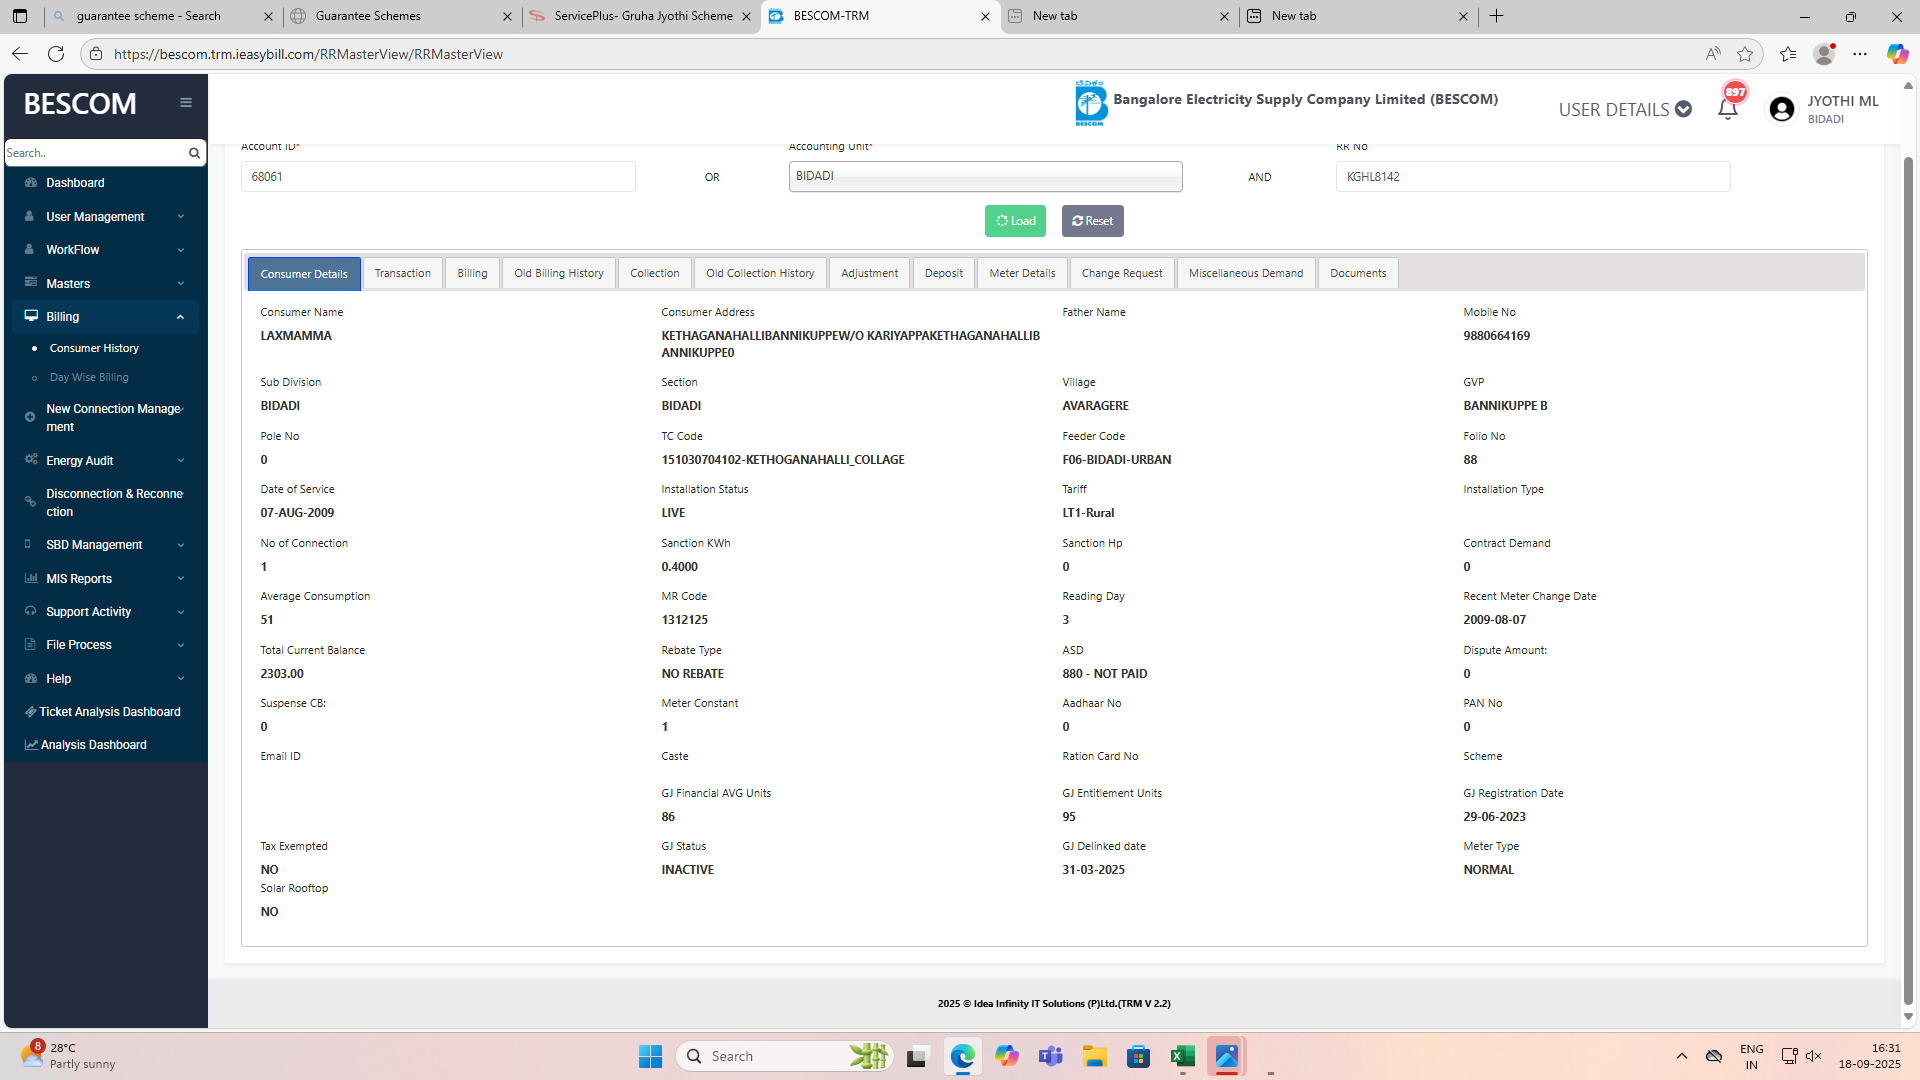Image resolution: width=1920 pixels, height=1080 pixels.
Task: Switch to the Meter Details tab
Action: pos(1022,273)
